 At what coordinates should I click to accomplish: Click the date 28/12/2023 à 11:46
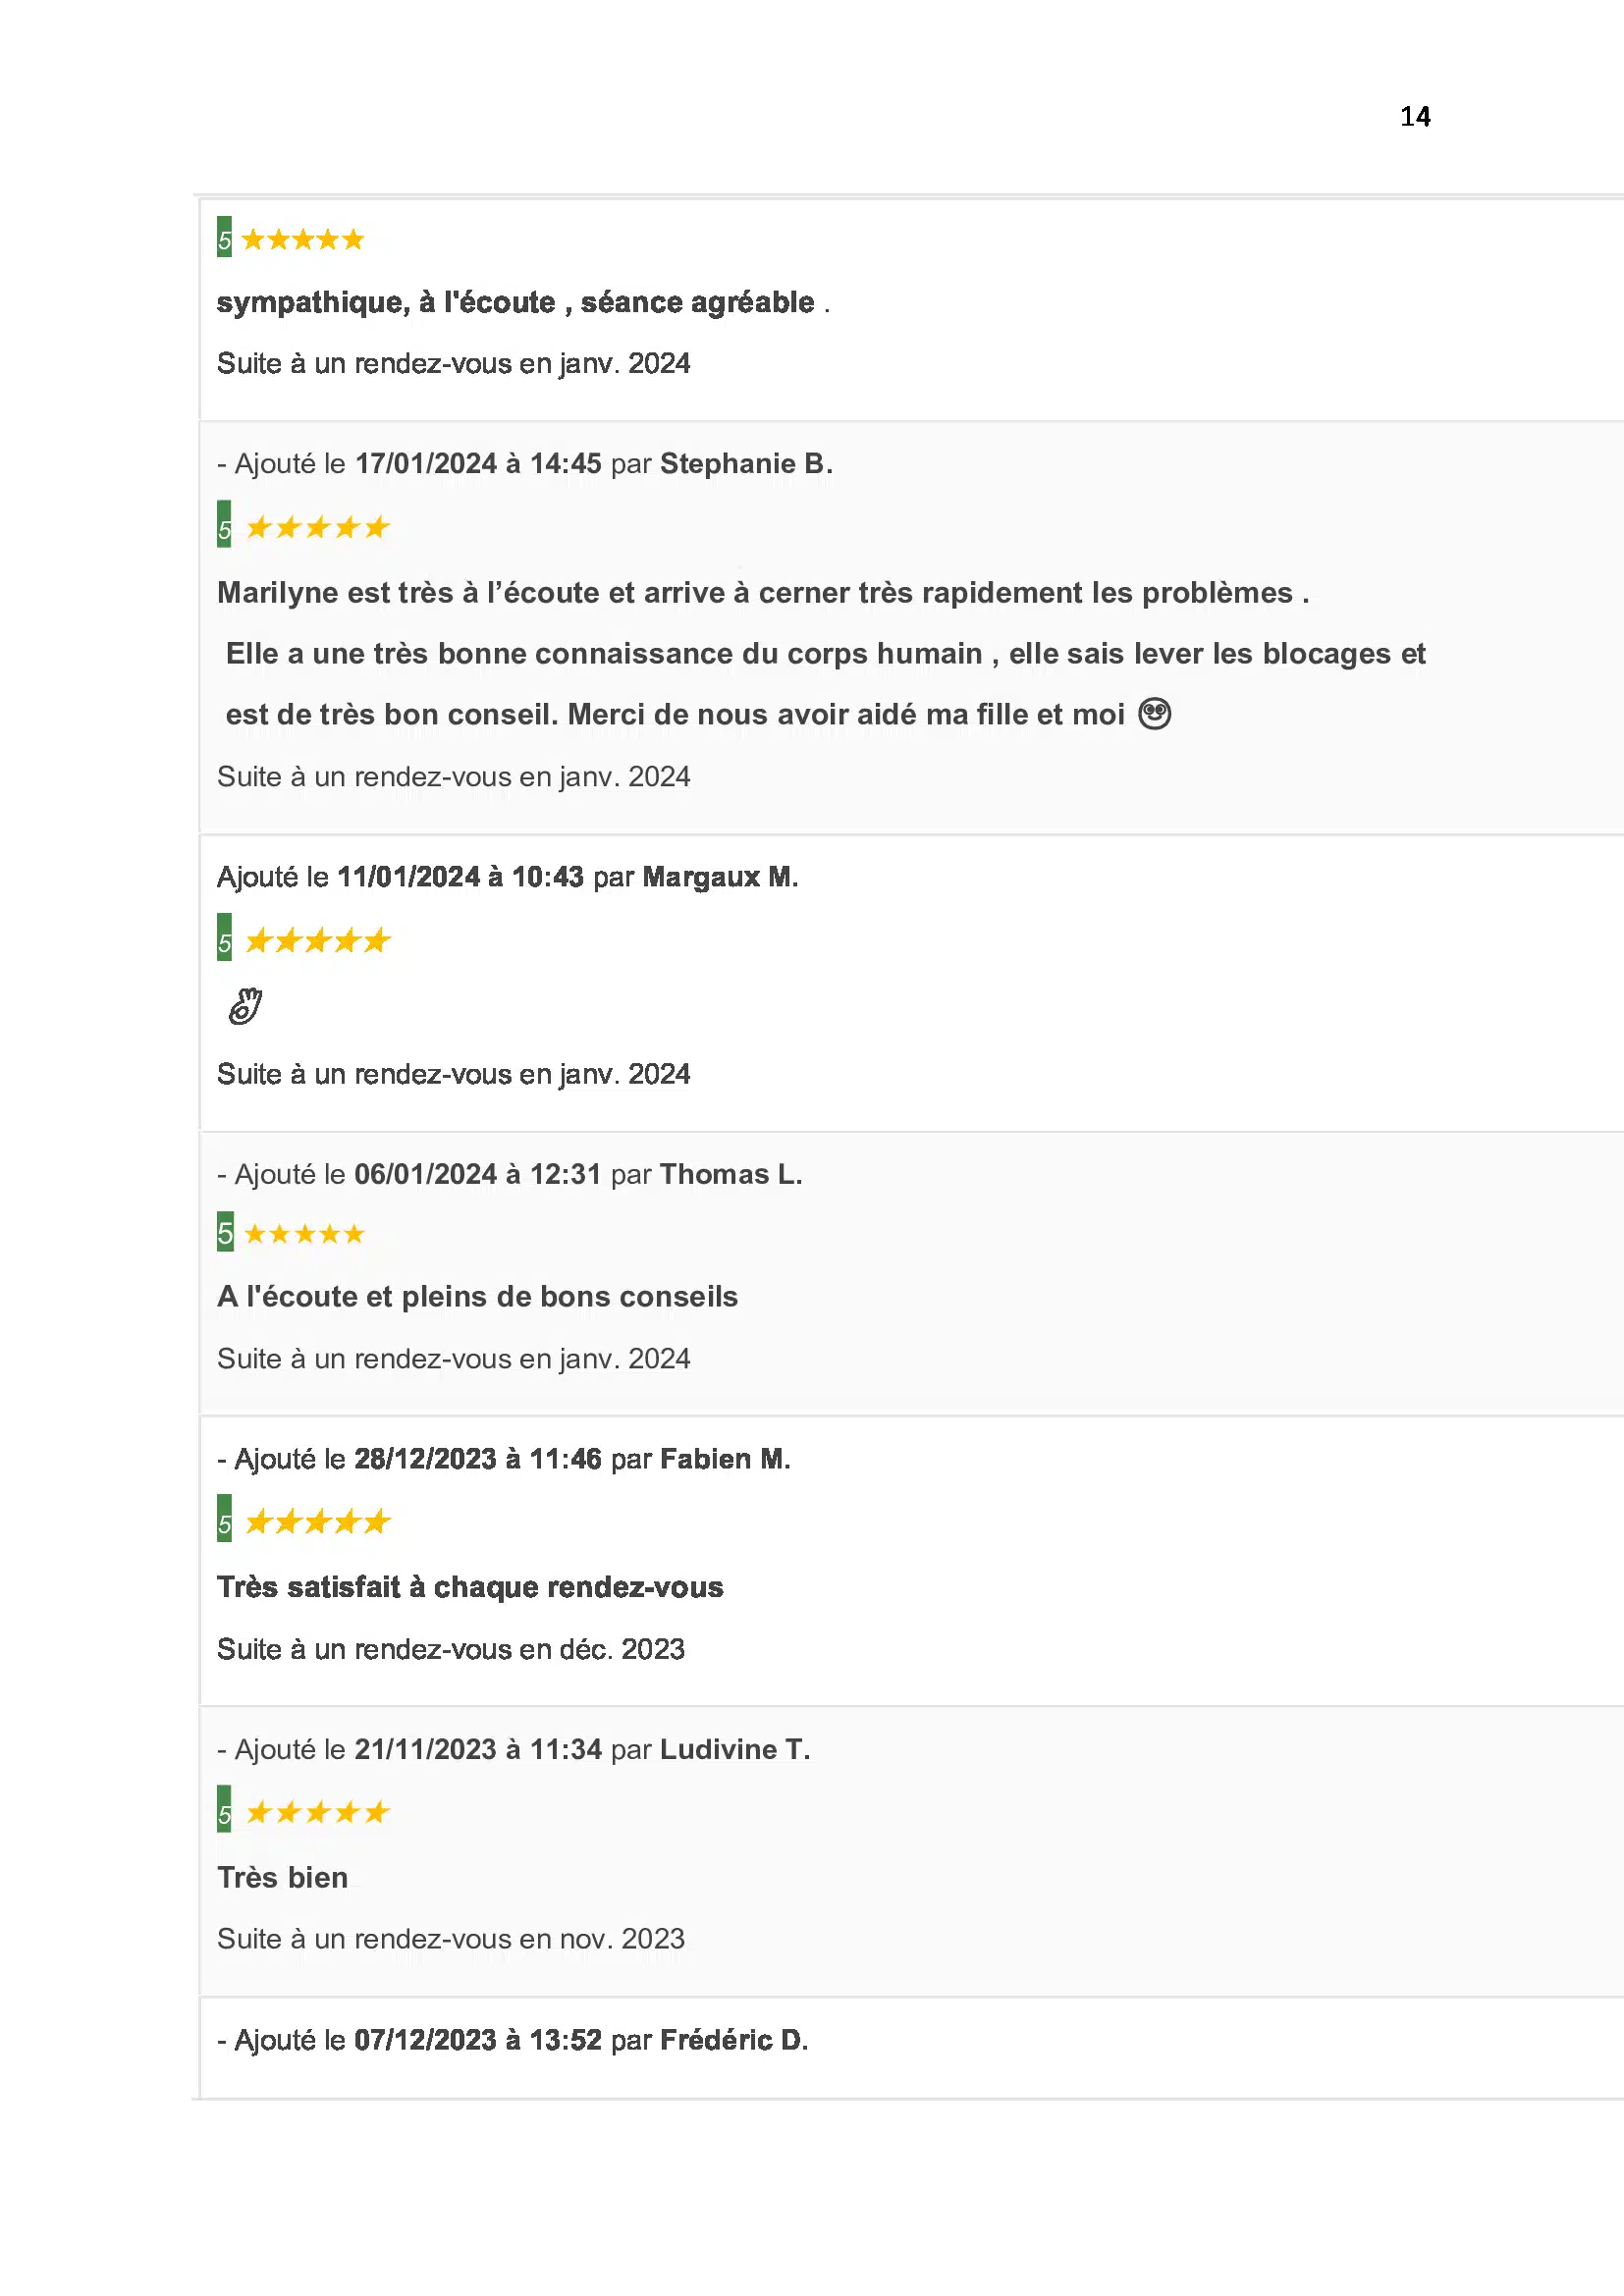pyautogui.click(x=477, y=1459)
